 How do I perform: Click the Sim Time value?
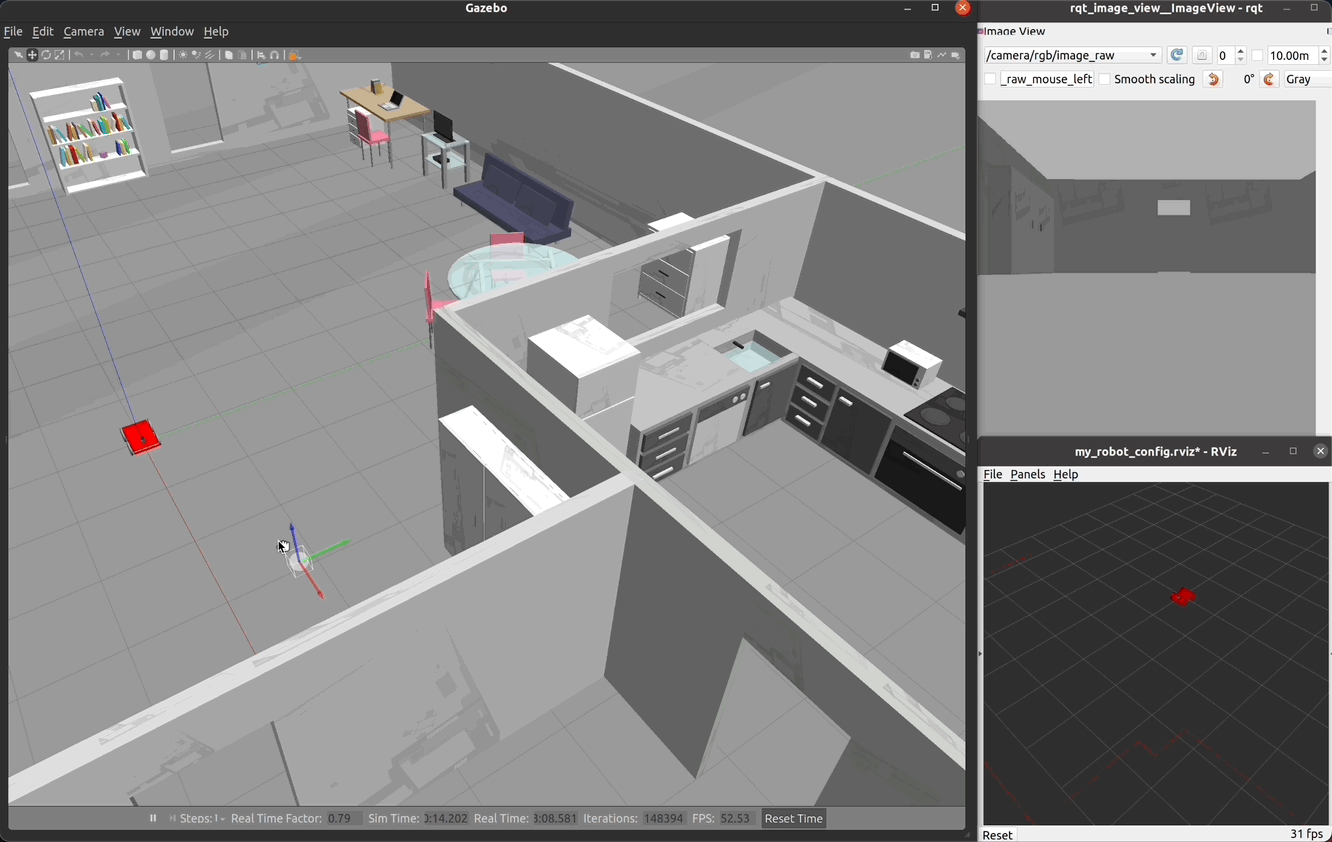coord(445,818)
